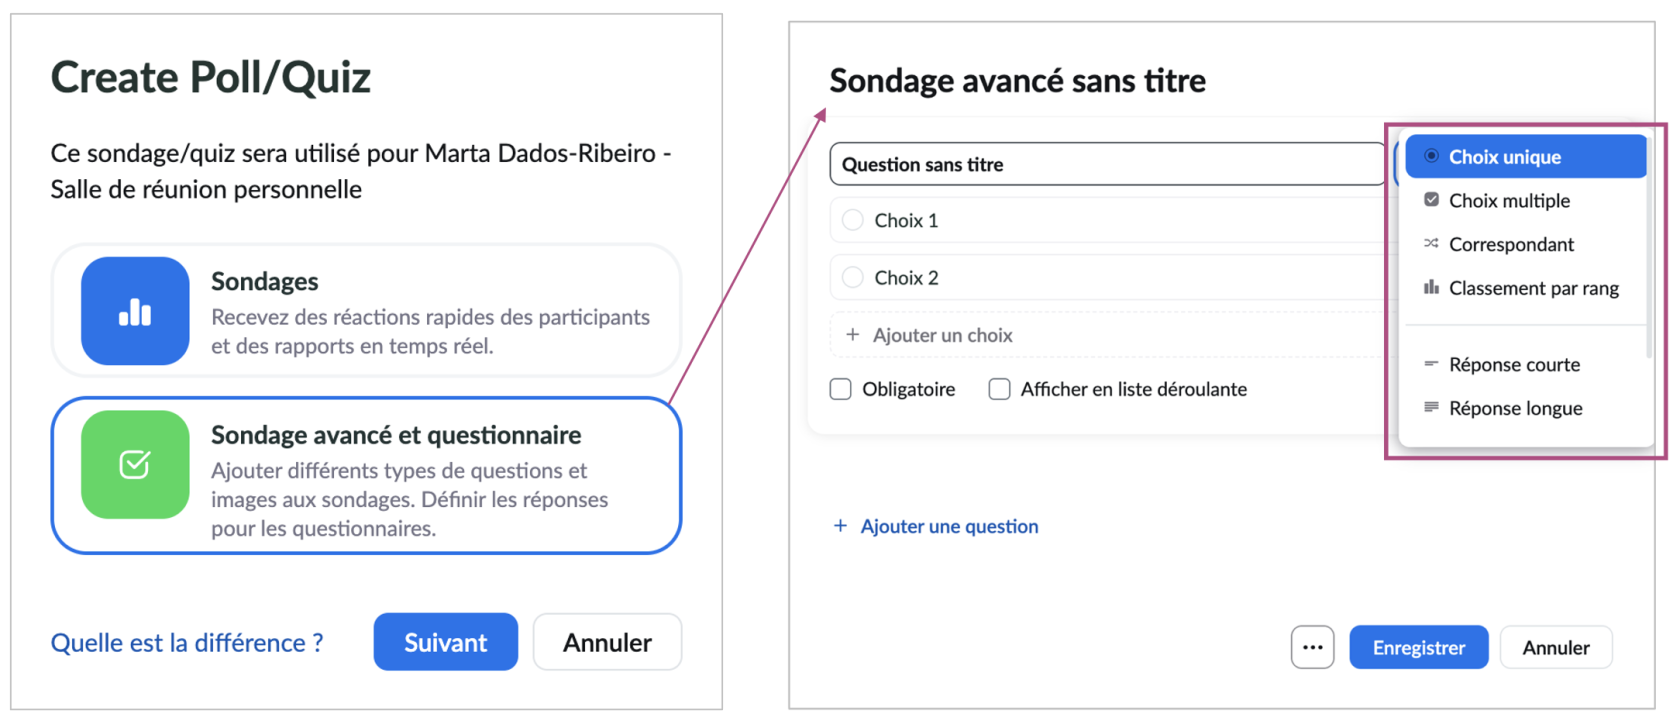This screenshot has width=1680, height=721.
Task: Click the Question sans titre field
Action: pos(1105,164)
